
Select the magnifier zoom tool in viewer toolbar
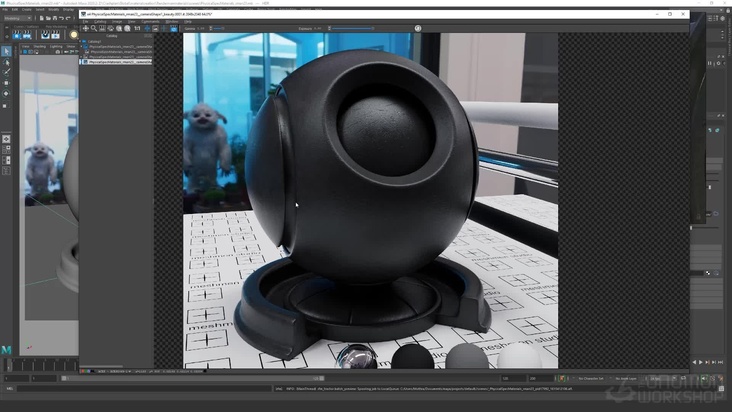tap(94, 28)
